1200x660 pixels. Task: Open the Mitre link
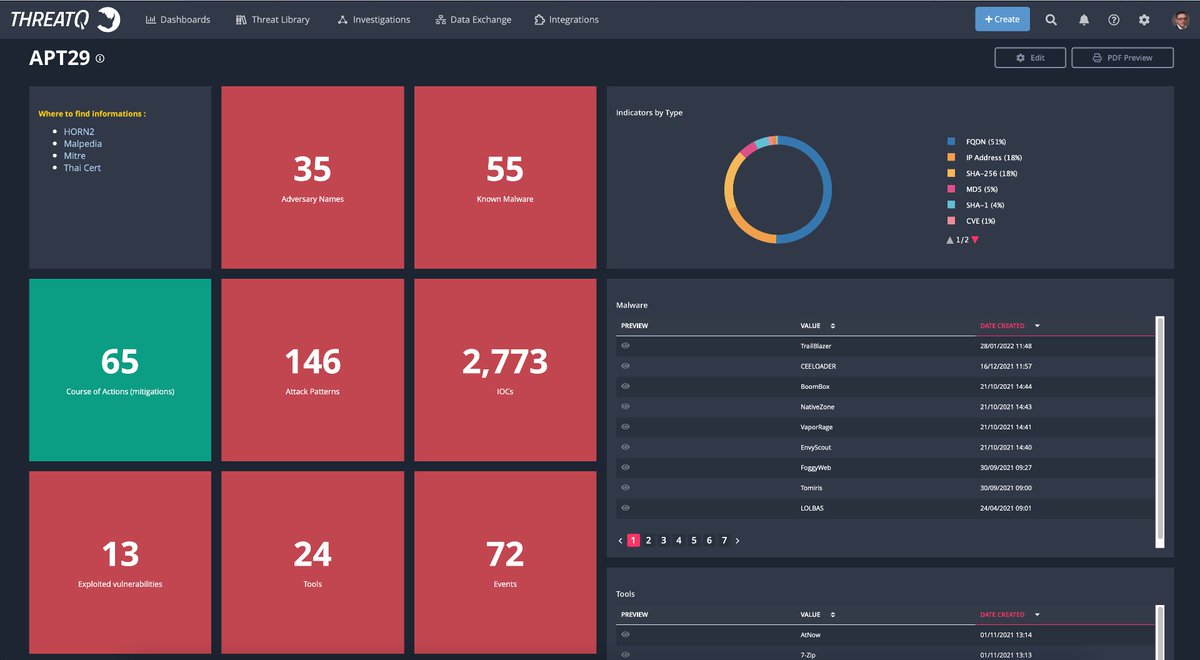pos(75,156)
